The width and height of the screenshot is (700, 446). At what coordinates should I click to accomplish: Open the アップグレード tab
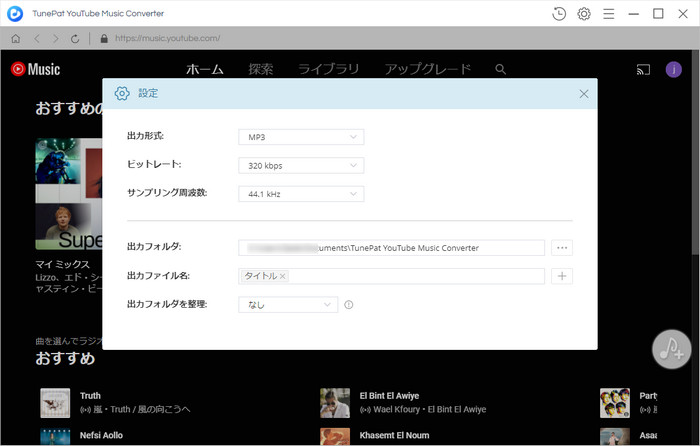click(x=428, y=69)
